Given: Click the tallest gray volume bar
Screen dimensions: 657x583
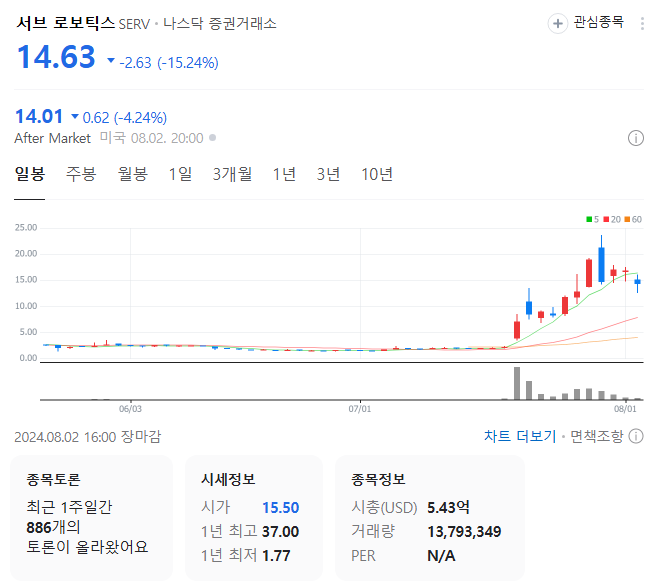Looking at the screenshot, I should point(517,384).
